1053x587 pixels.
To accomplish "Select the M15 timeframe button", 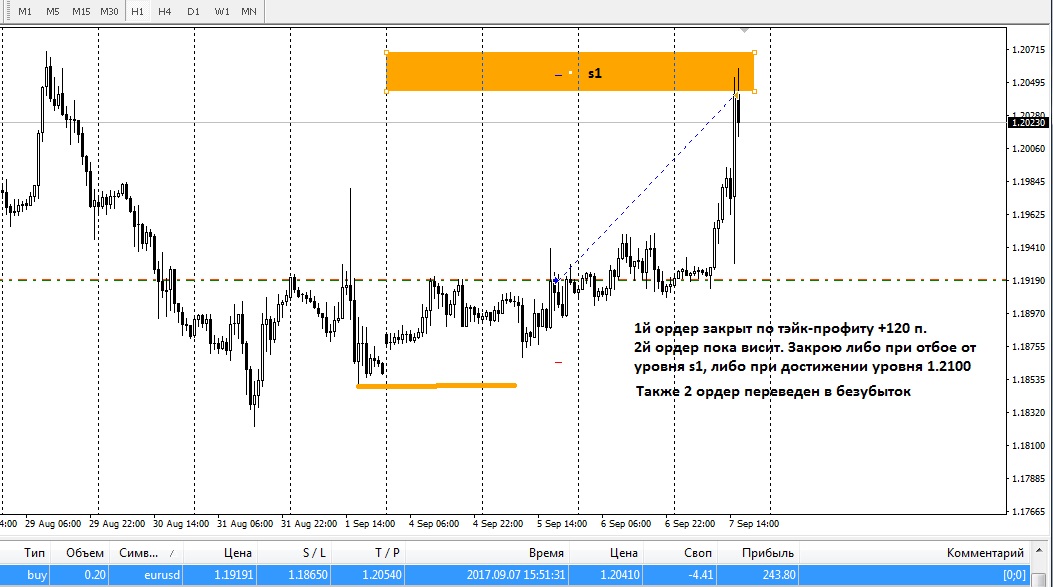I will click(x=81, y=11).
